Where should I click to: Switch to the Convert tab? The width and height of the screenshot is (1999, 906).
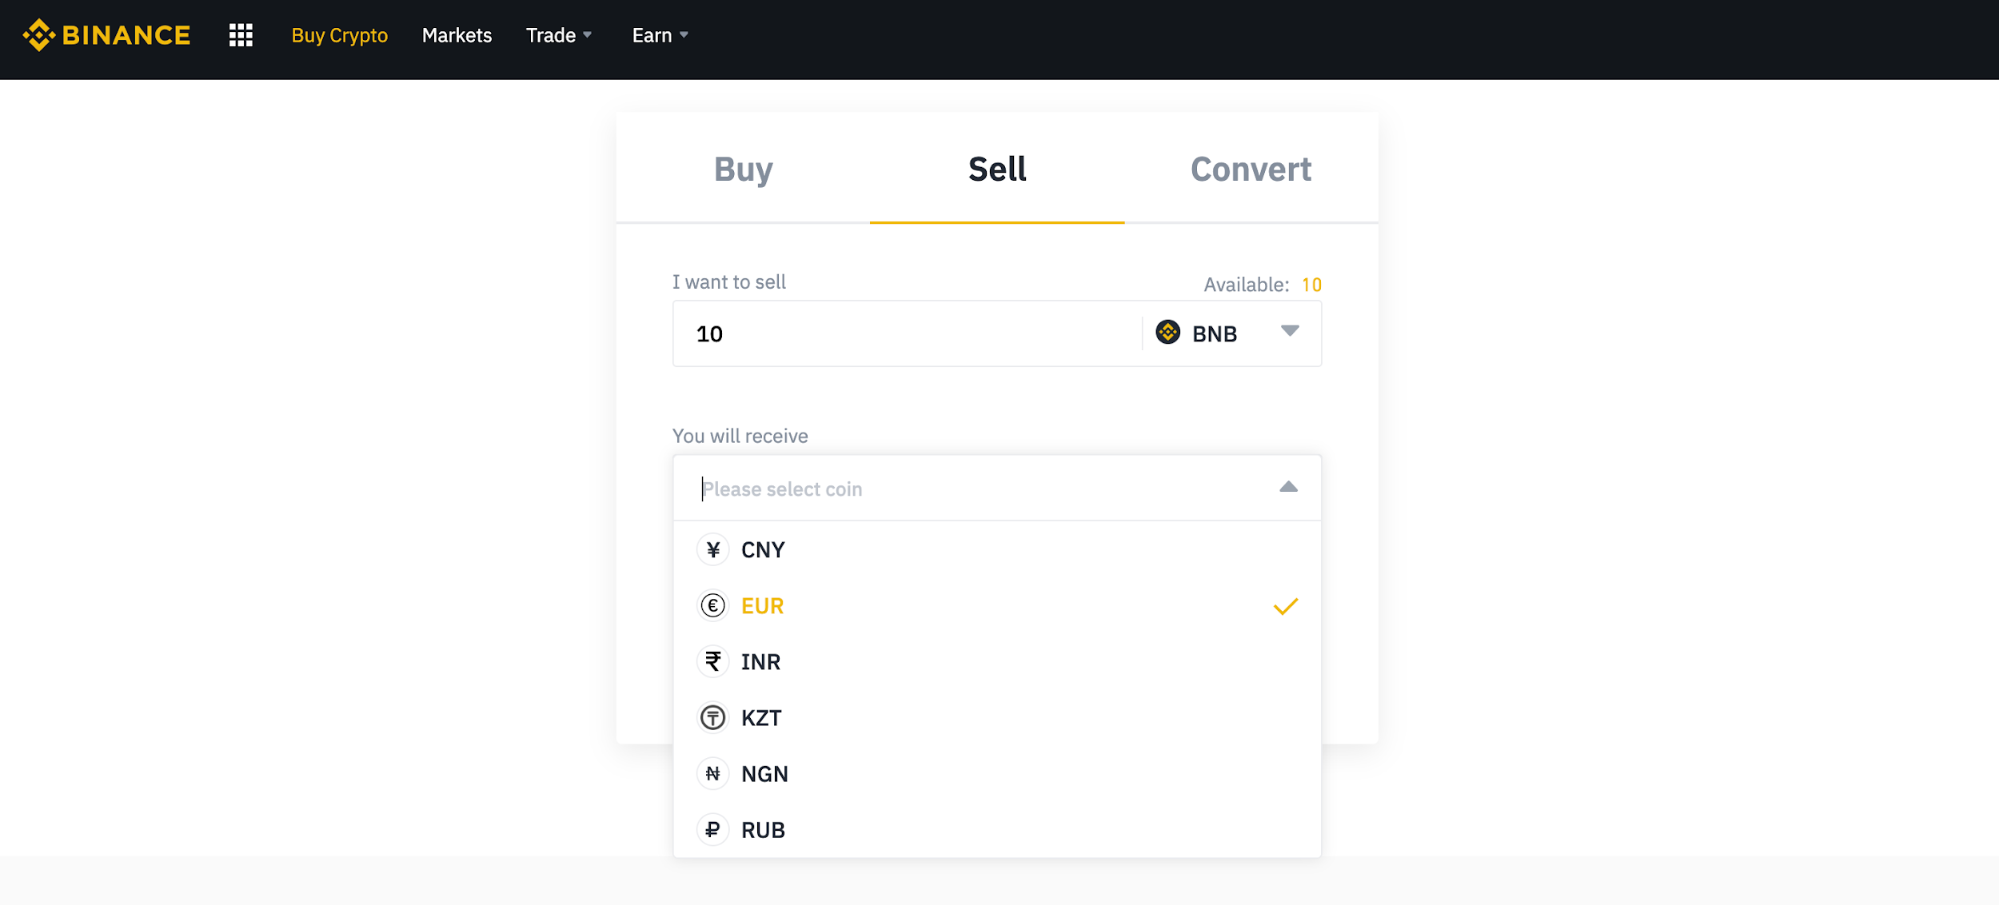(1250, 169)
